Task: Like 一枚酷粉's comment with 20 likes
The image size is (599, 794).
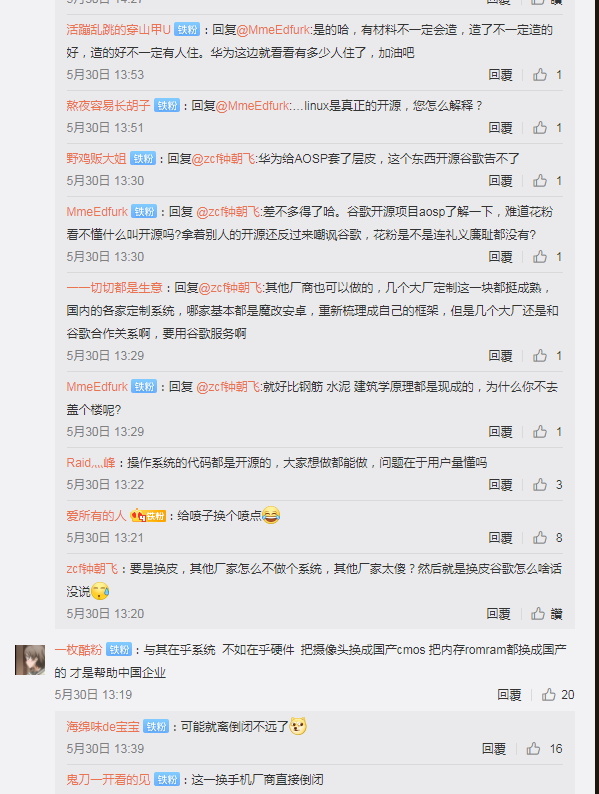Action: pyautogui.click(x=549, y=695)
